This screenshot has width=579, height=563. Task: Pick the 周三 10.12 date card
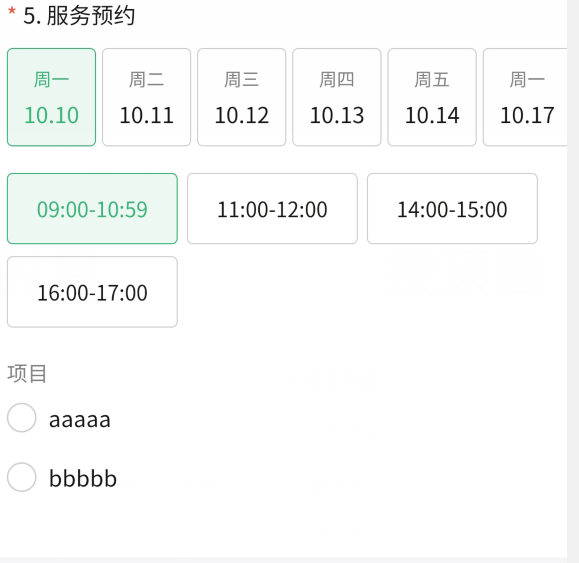point(241,97)
